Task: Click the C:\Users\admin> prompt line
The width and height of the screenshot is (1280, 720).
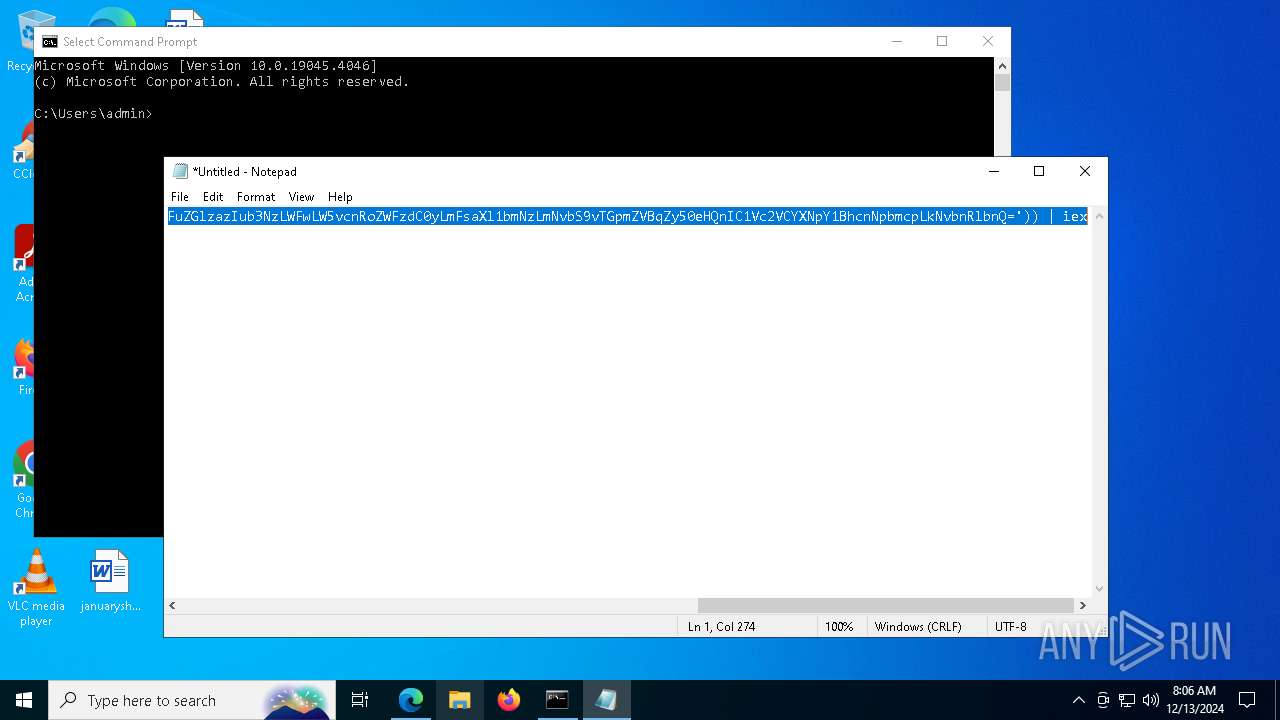Action: (94, 114)
